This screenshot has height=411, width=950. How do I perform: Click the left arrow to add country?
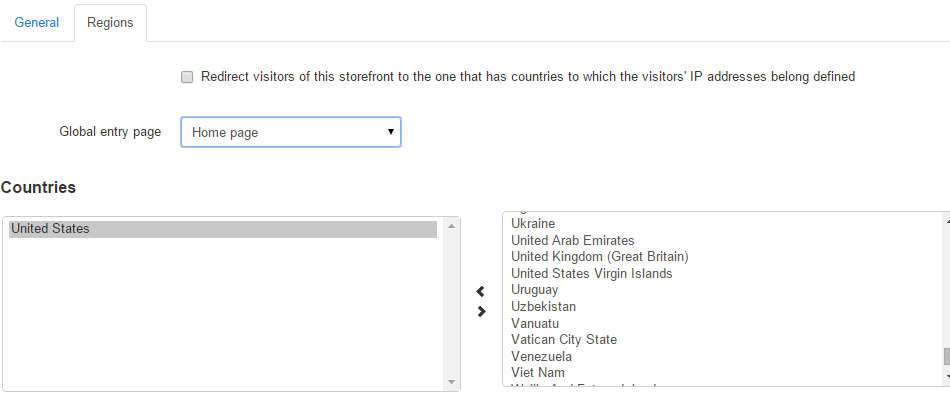click(481, 292)
